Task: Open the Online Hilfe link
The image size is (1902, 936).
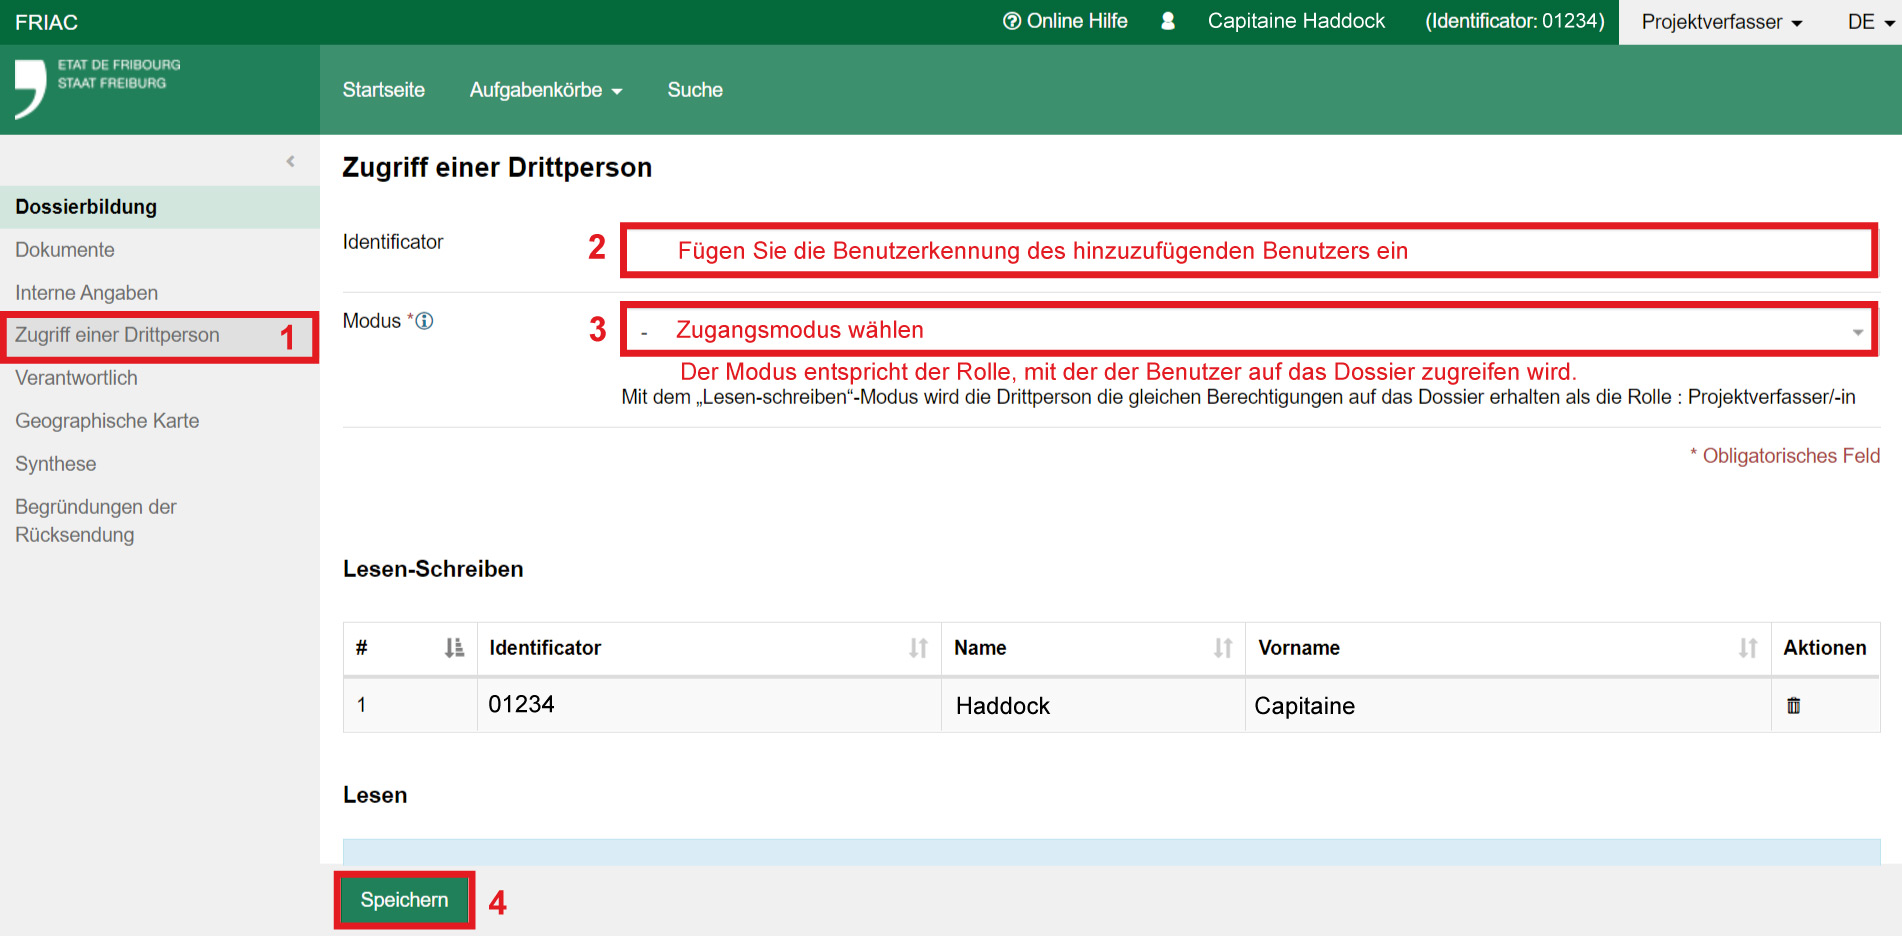Action: click(x=1065, y=21)
